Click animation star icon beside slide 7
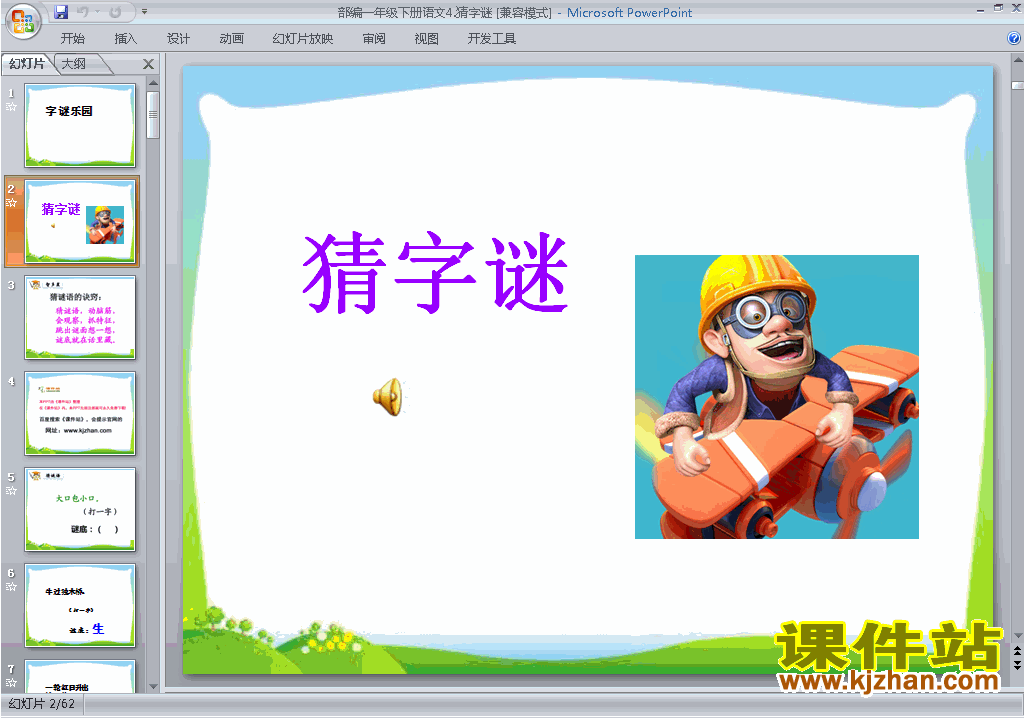Viewport: 1024px width, 718px height. click(11, 683)
